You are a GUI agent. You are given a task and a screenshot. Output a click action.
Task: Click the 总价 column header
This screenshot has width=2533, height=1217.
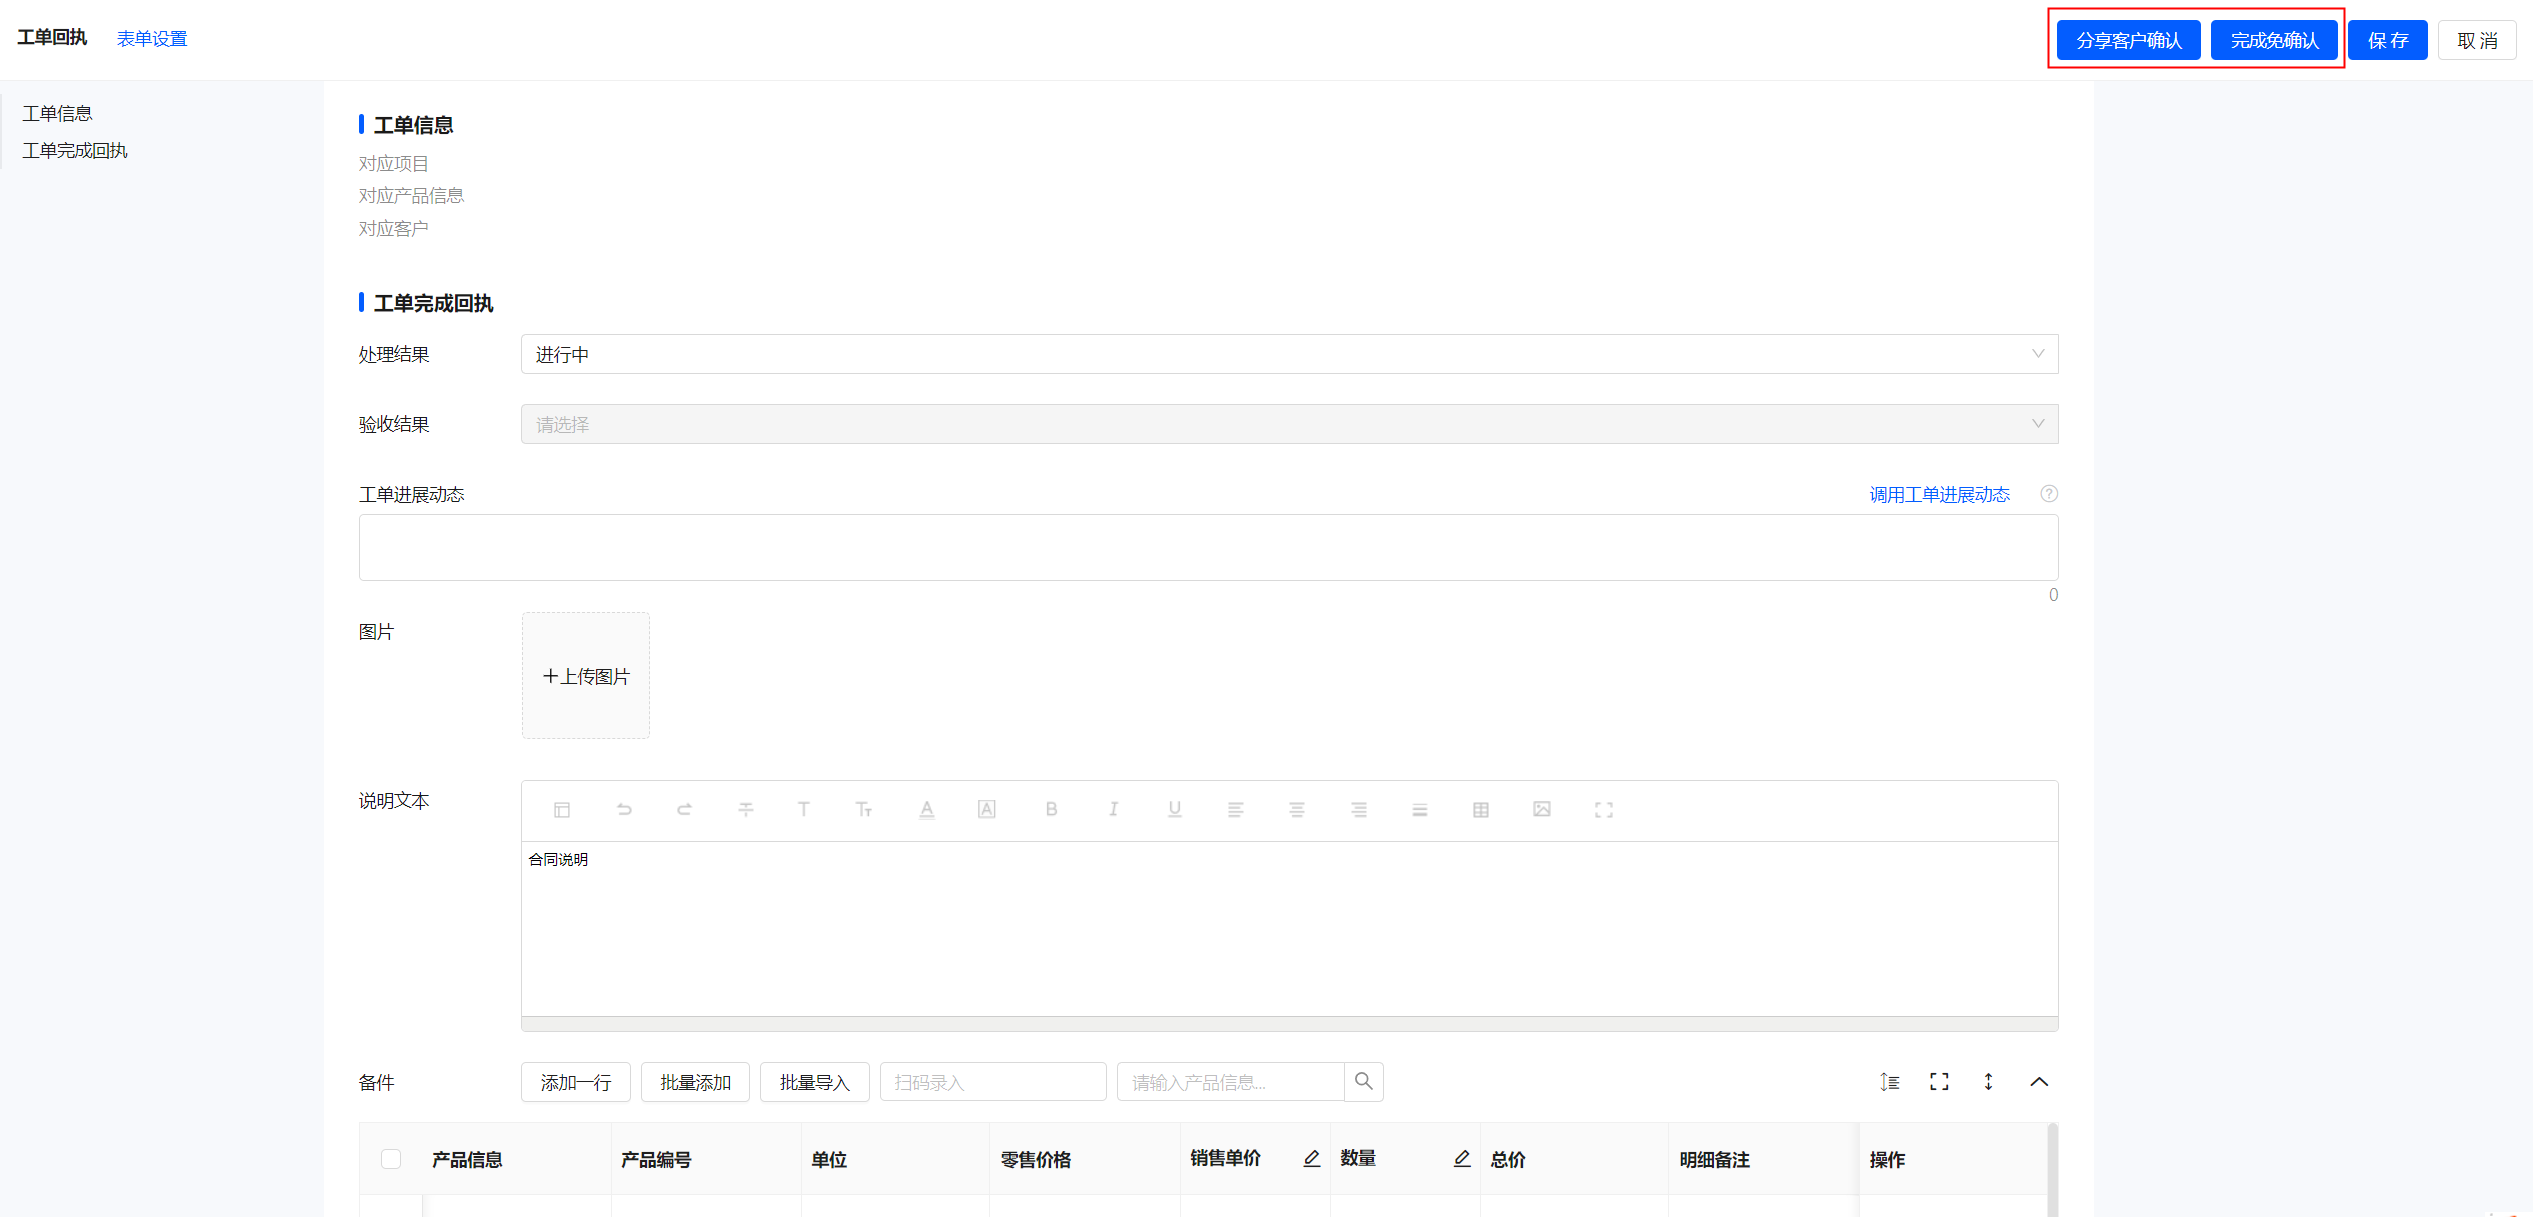click(x=1508, y=1159)
